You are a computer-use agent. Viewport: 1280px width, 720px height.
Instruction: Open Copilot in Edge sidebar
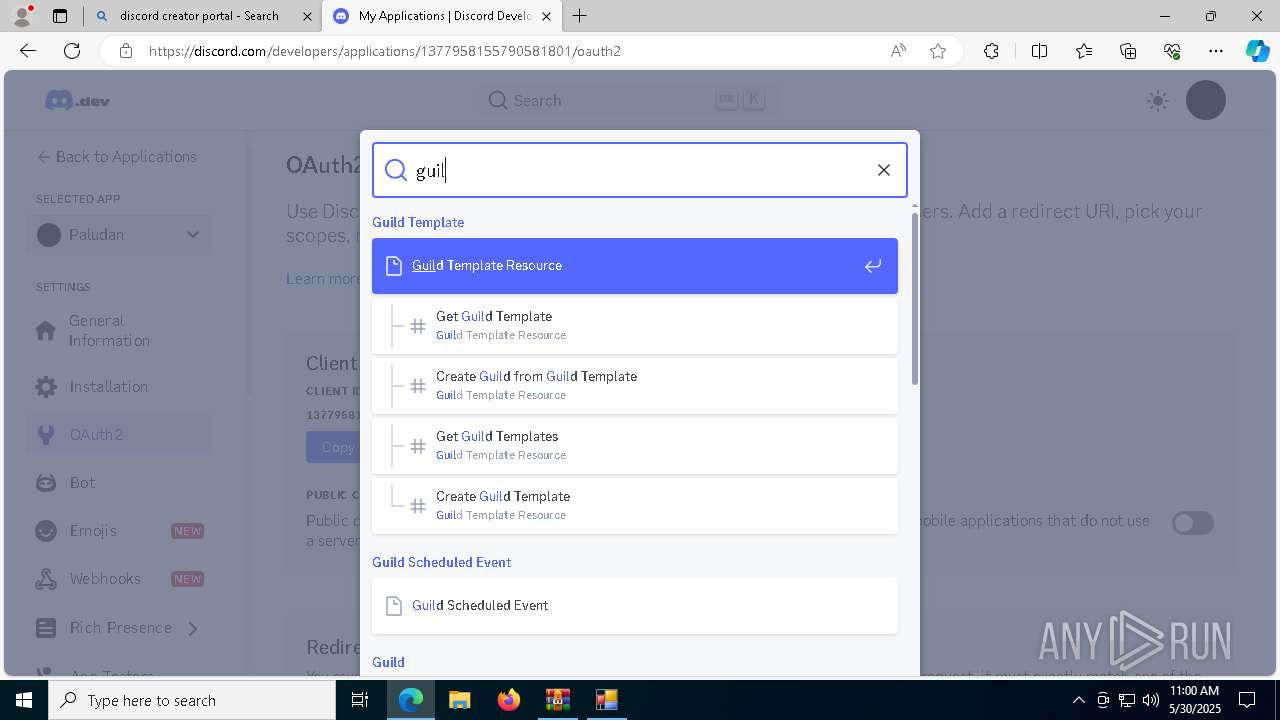click(1258, 51)
